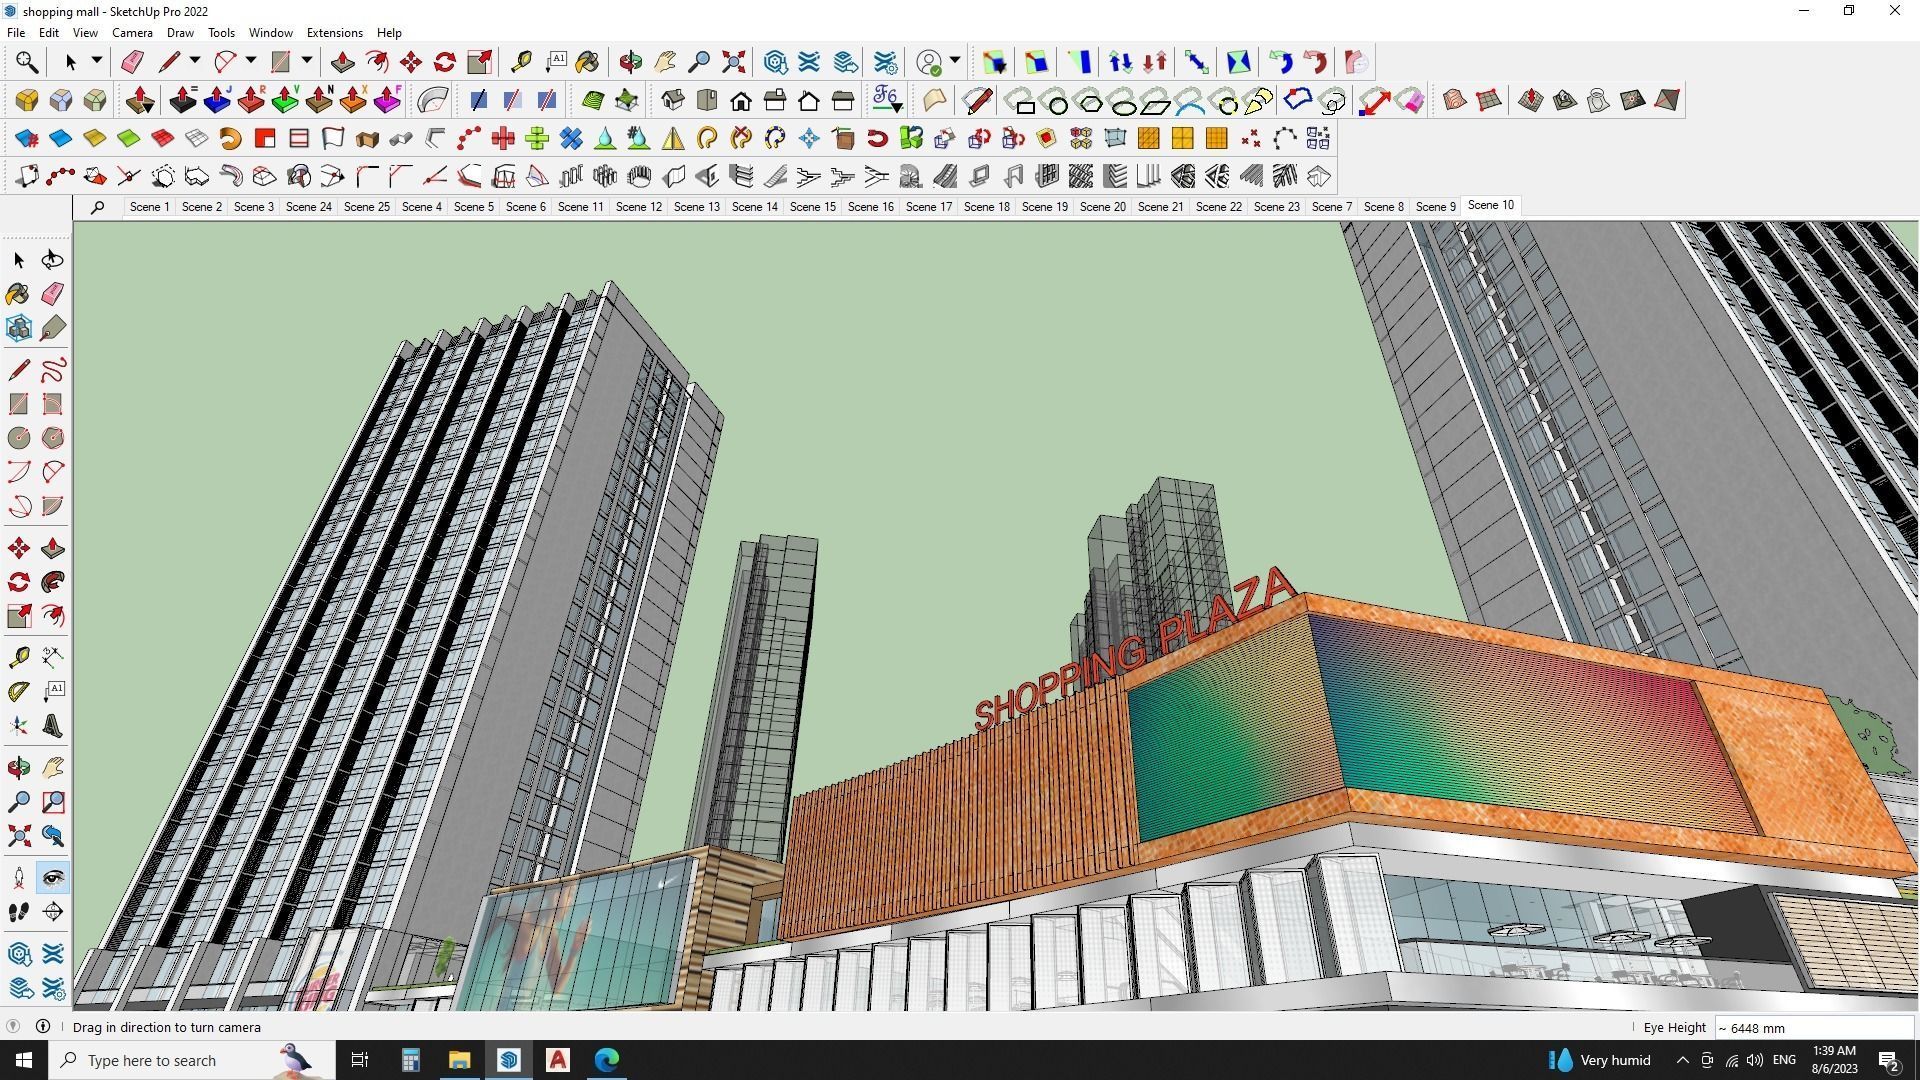The image size is (1920, 1080).
Task: Open Microsoft Edge from the taskbar
Action: coord(607,1060)
